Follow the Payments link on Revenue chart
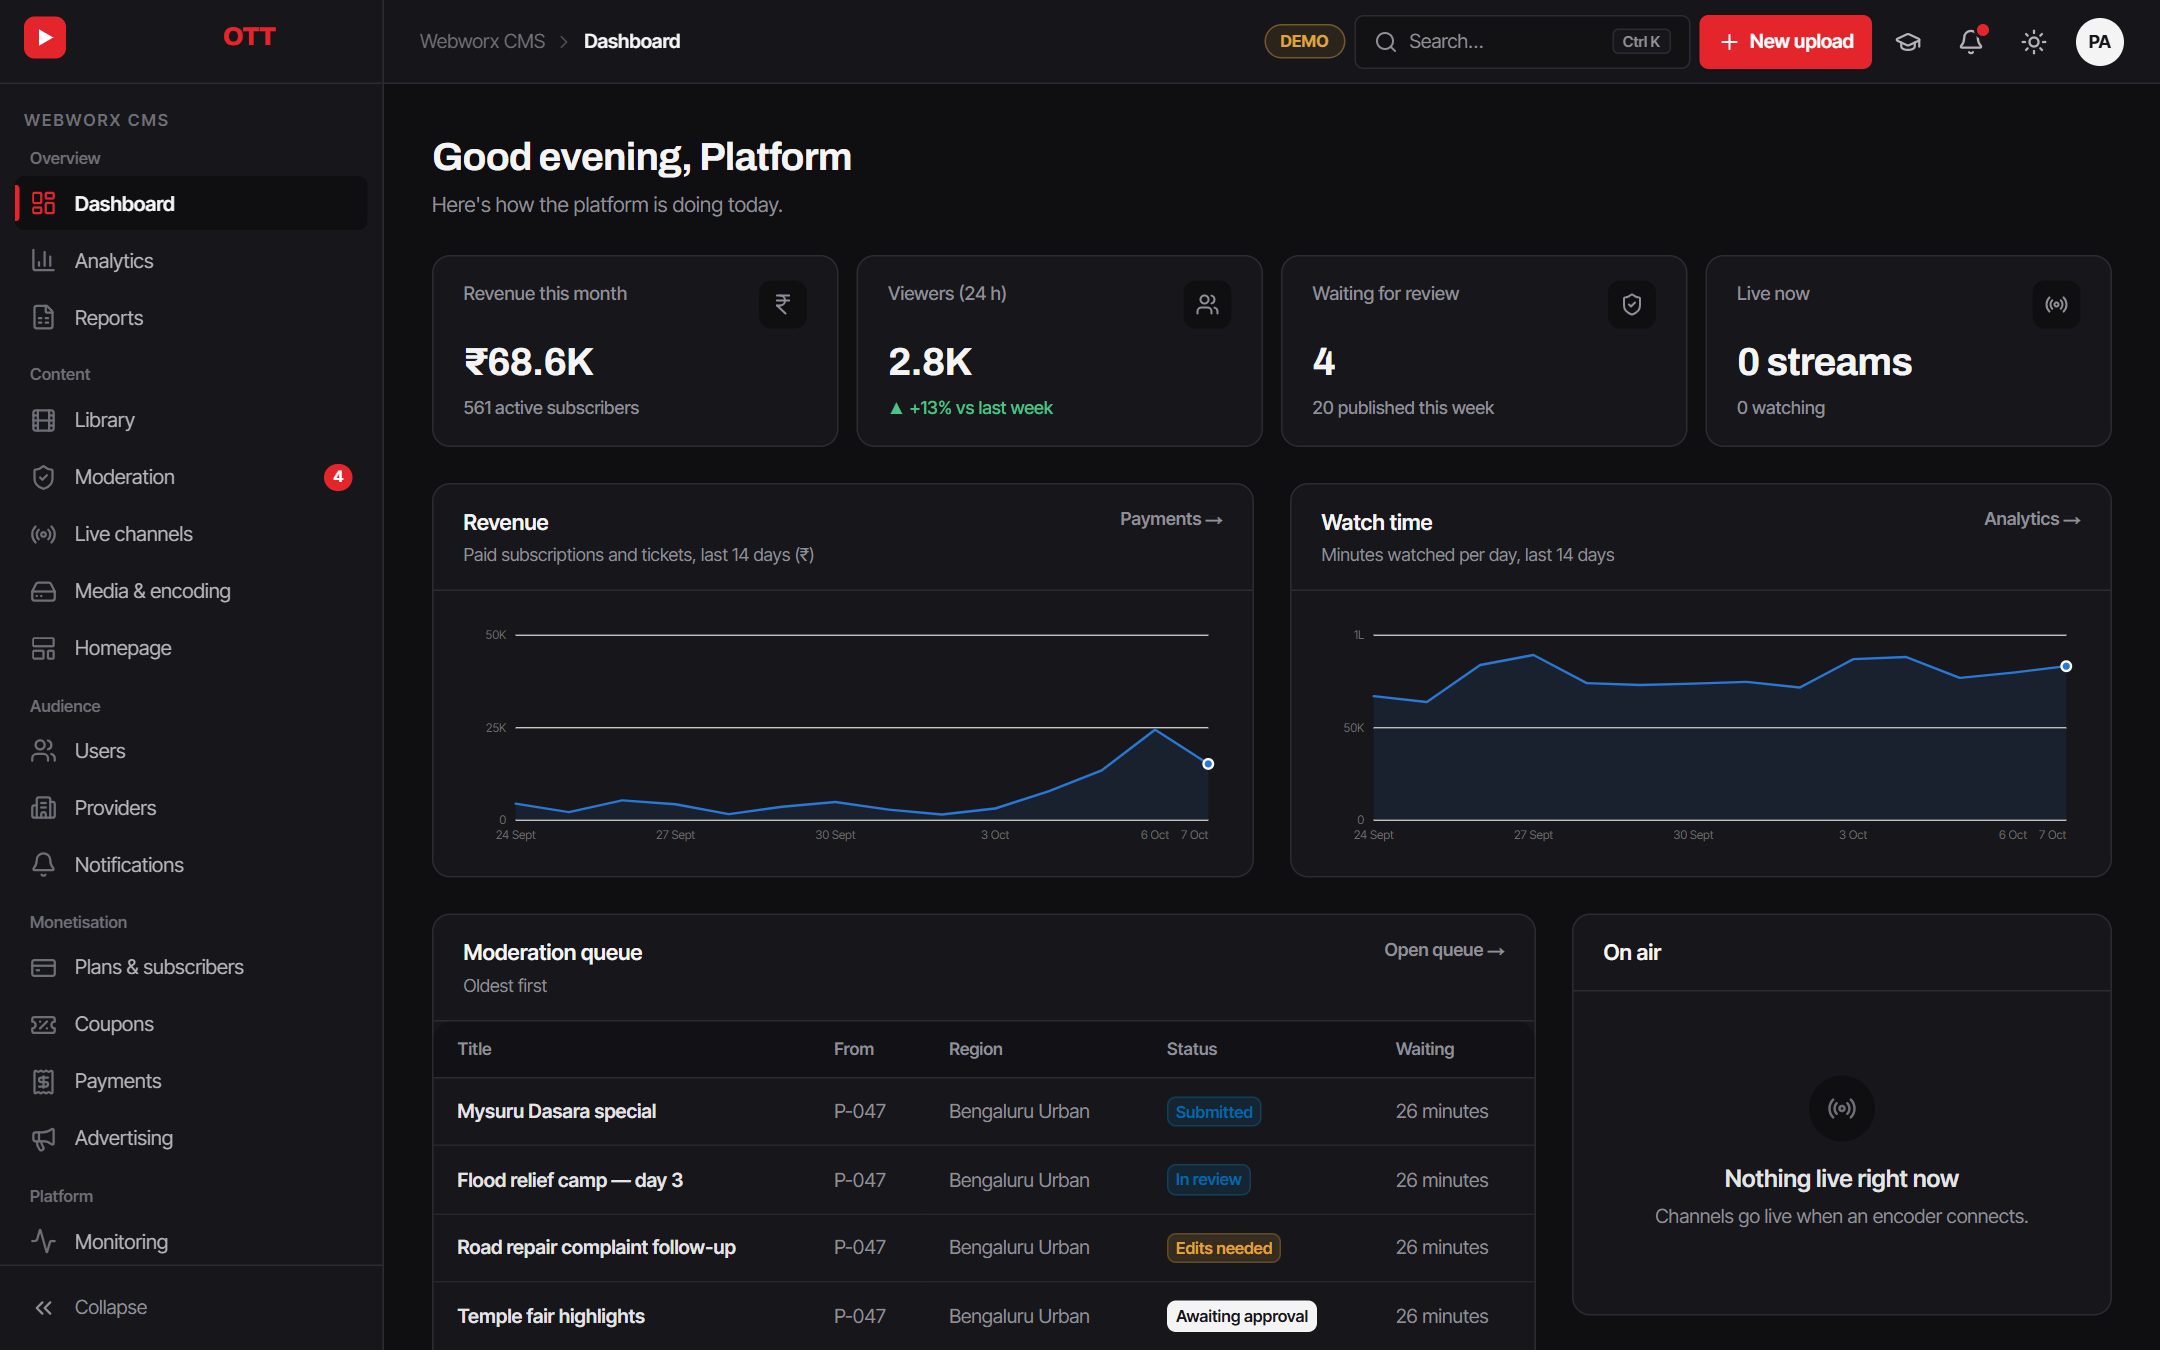 (x=1171, y=519)
